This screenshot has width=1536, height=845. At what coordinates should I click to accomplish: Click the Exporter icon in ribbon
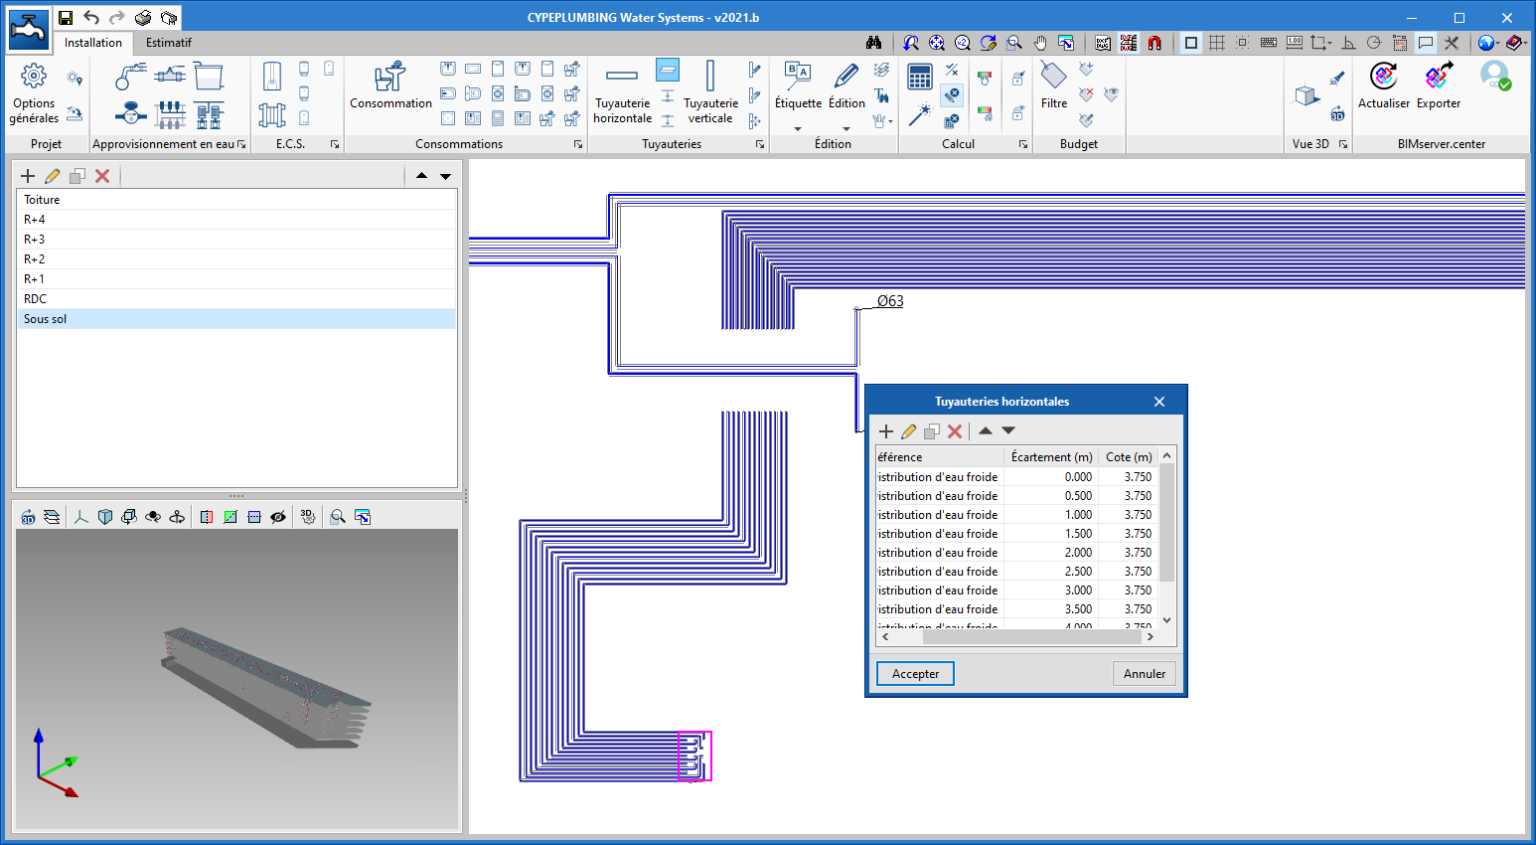click(x=1438, y=77)
